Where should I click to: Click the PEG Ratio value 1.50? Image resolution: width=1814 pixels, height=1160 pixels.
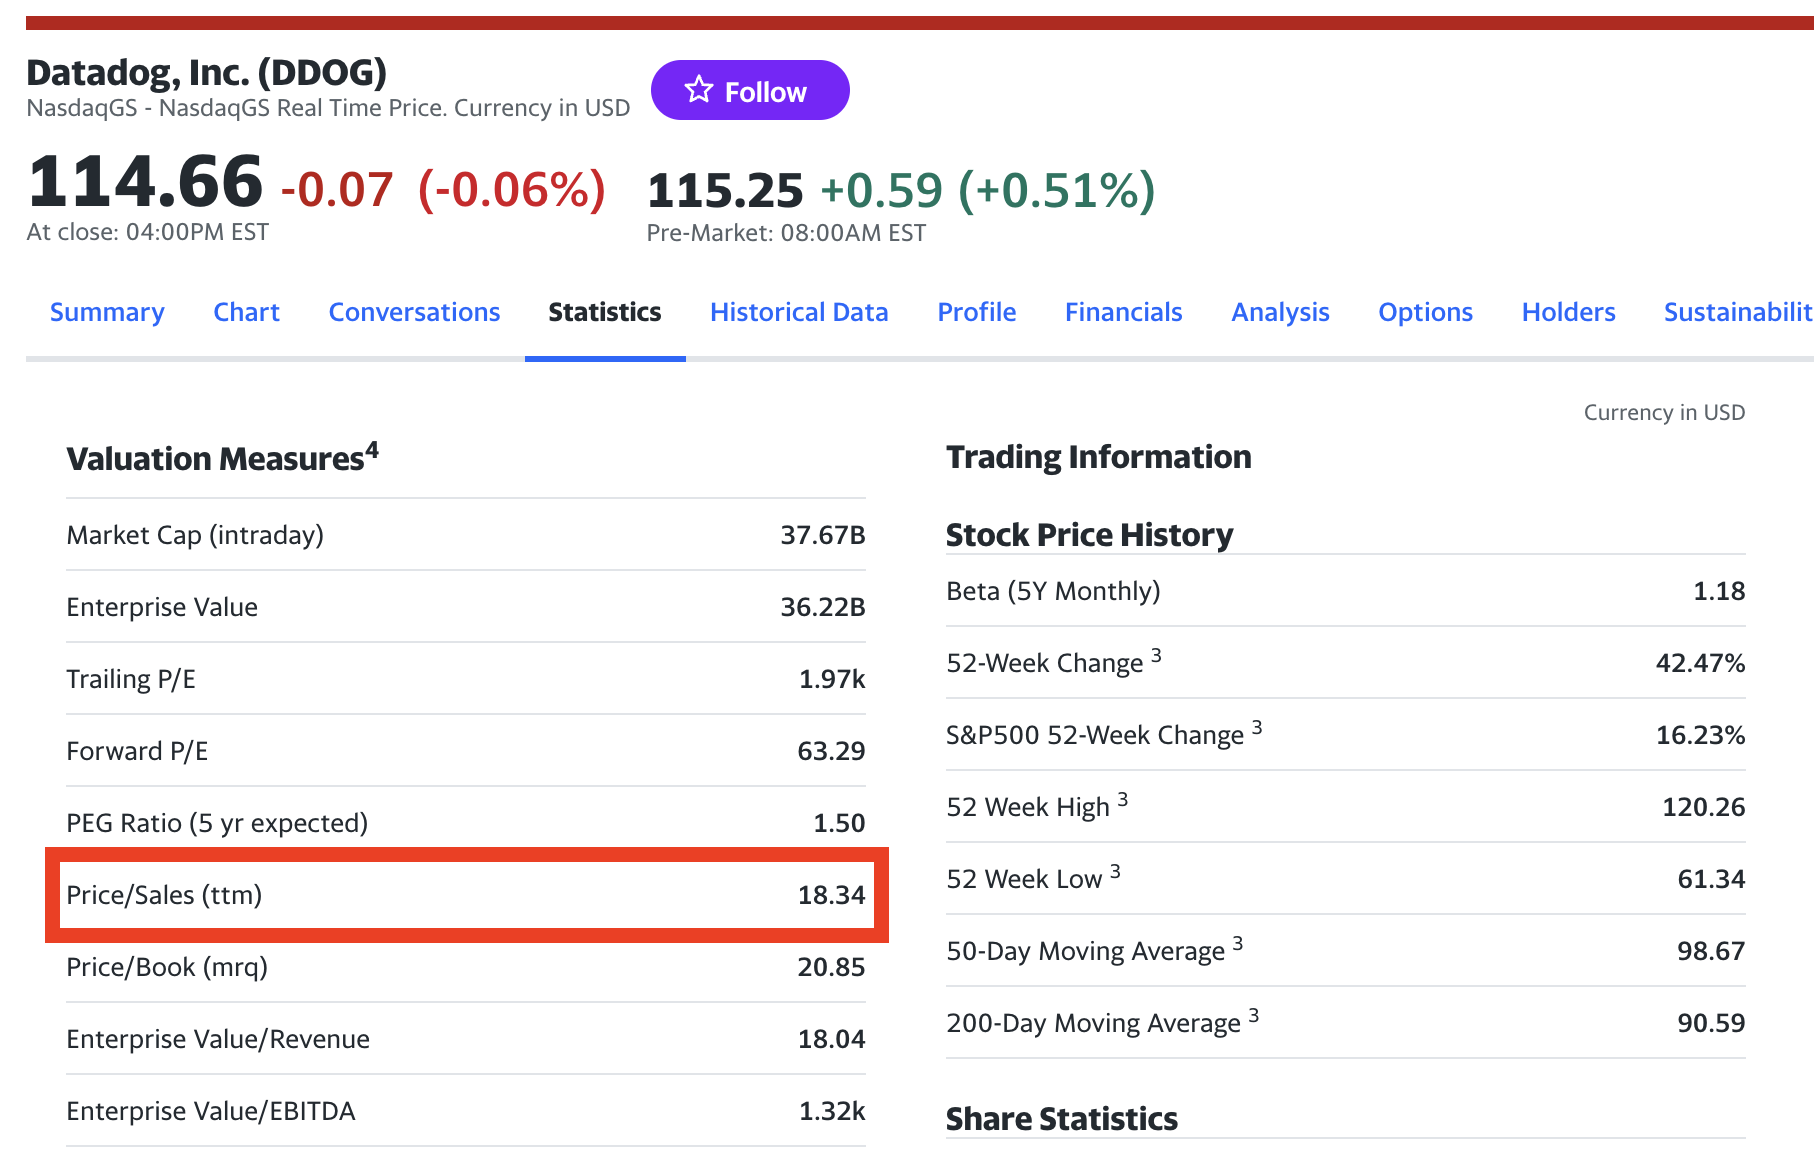(839, 823)
